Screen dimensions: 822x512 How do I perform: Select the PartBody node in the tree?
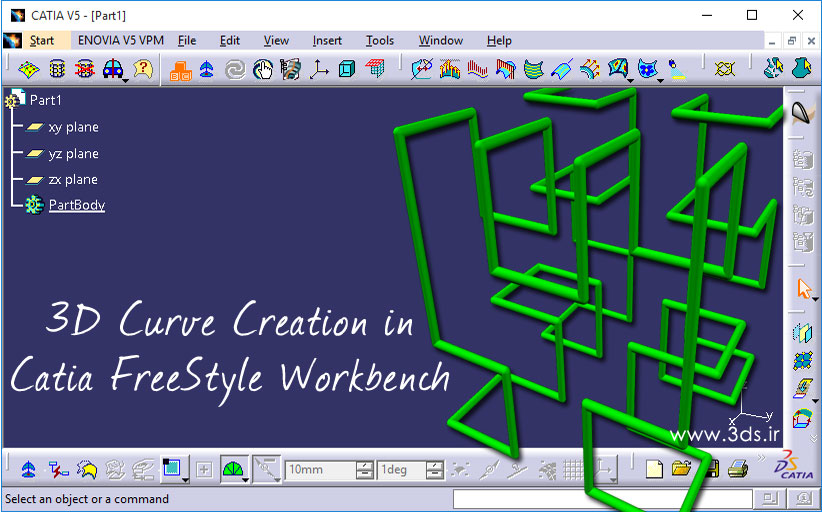click(77, 205)
